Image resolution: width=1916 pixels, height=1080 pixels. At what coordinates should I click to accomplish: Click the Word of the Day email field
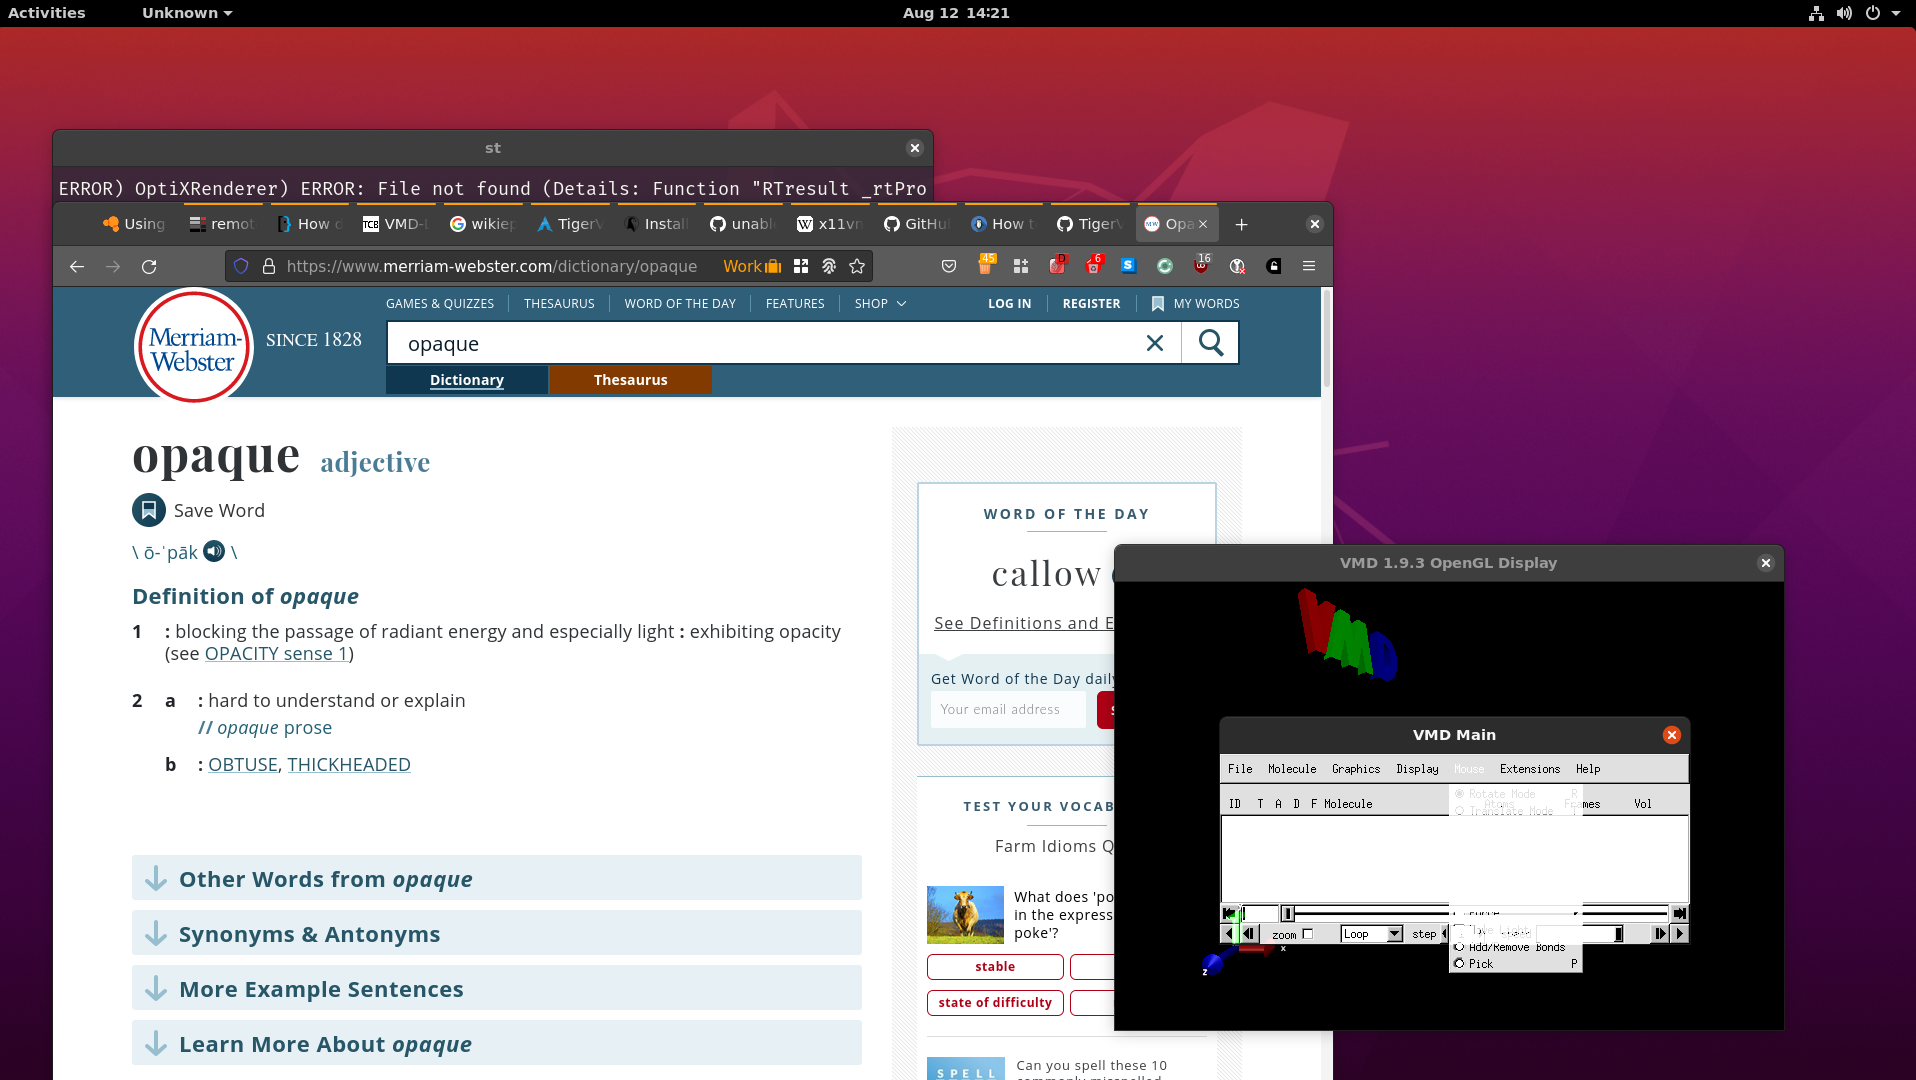click(x=1008, y=709)
